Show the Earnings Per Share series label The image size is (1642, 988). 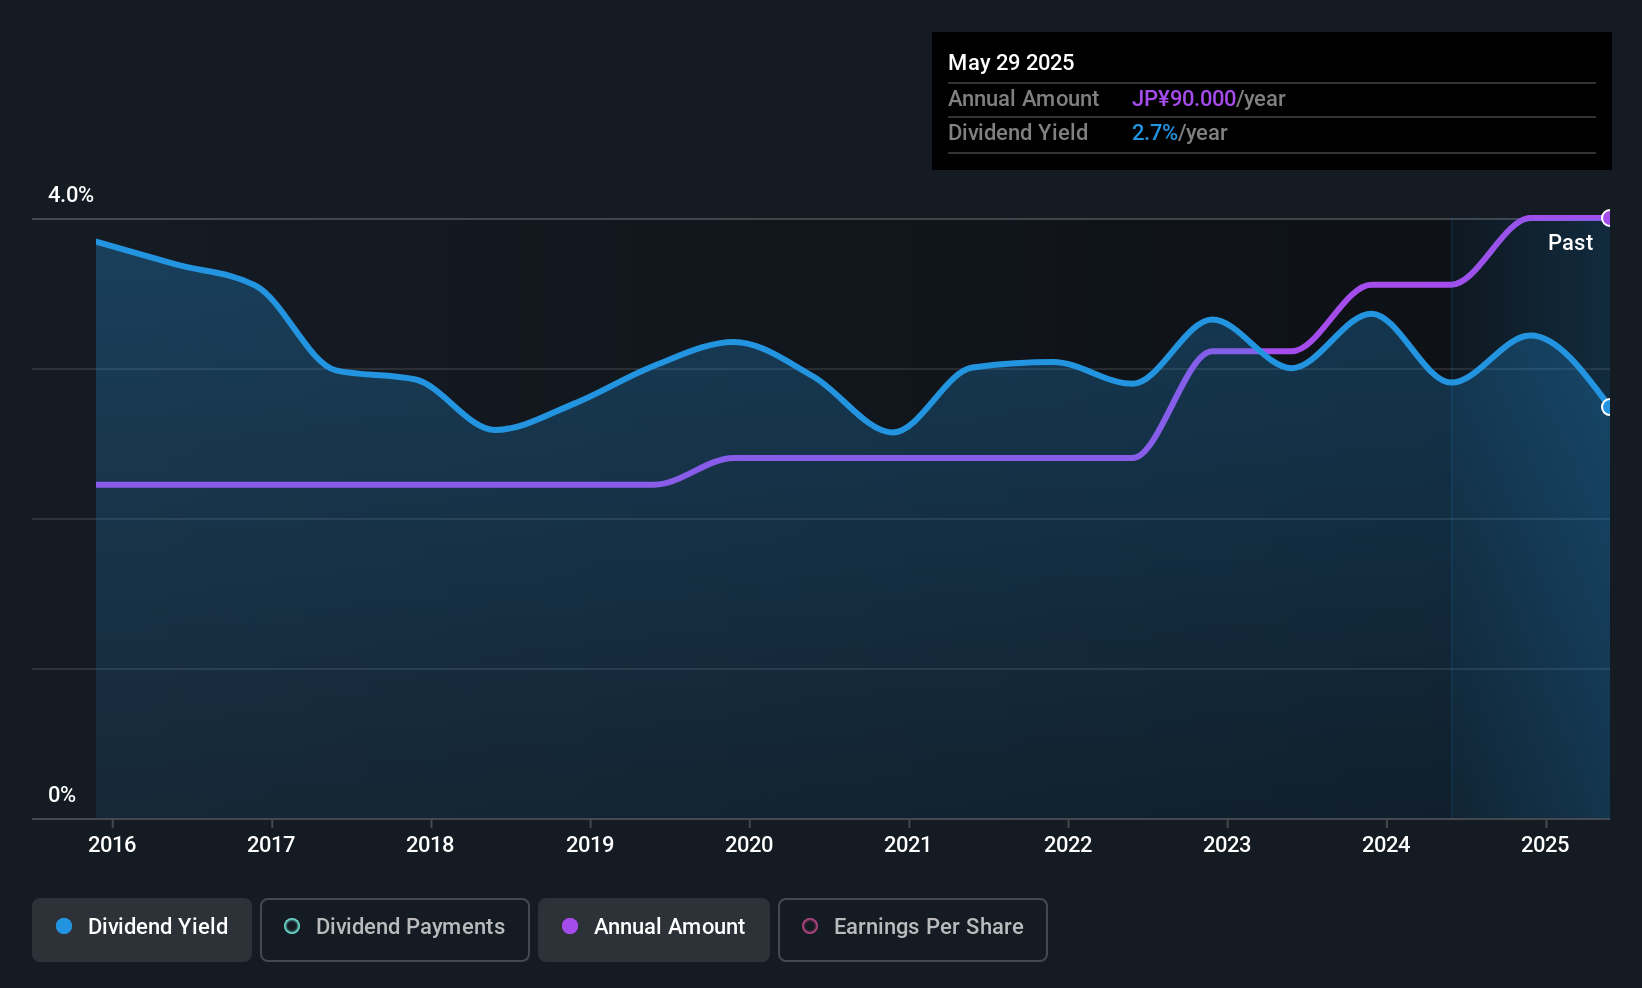pos(928,926)
